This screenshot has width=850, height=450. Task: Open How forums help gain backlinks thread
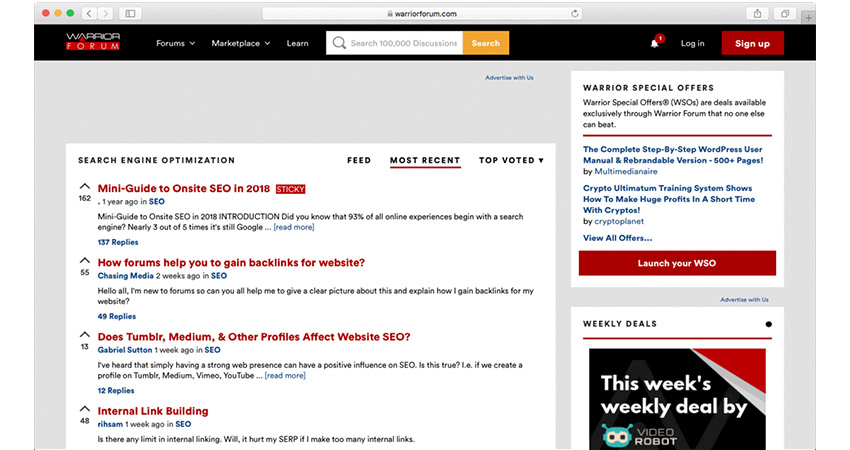click(231, 263)
